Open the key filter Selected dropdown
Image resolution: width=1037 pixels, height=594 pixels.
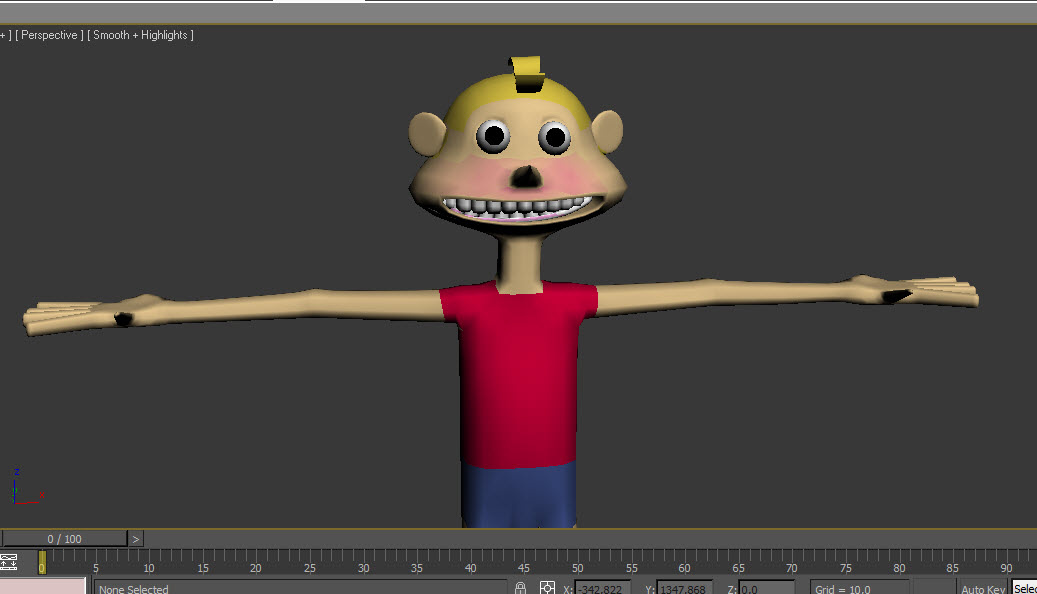coord(1024,588)
